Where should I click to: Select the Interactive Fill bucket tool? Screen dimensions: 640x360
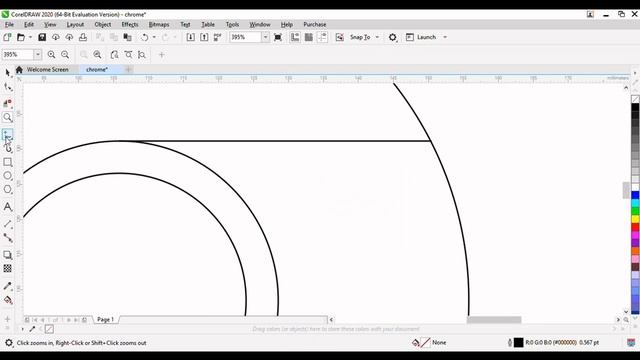tap(7, 300)
